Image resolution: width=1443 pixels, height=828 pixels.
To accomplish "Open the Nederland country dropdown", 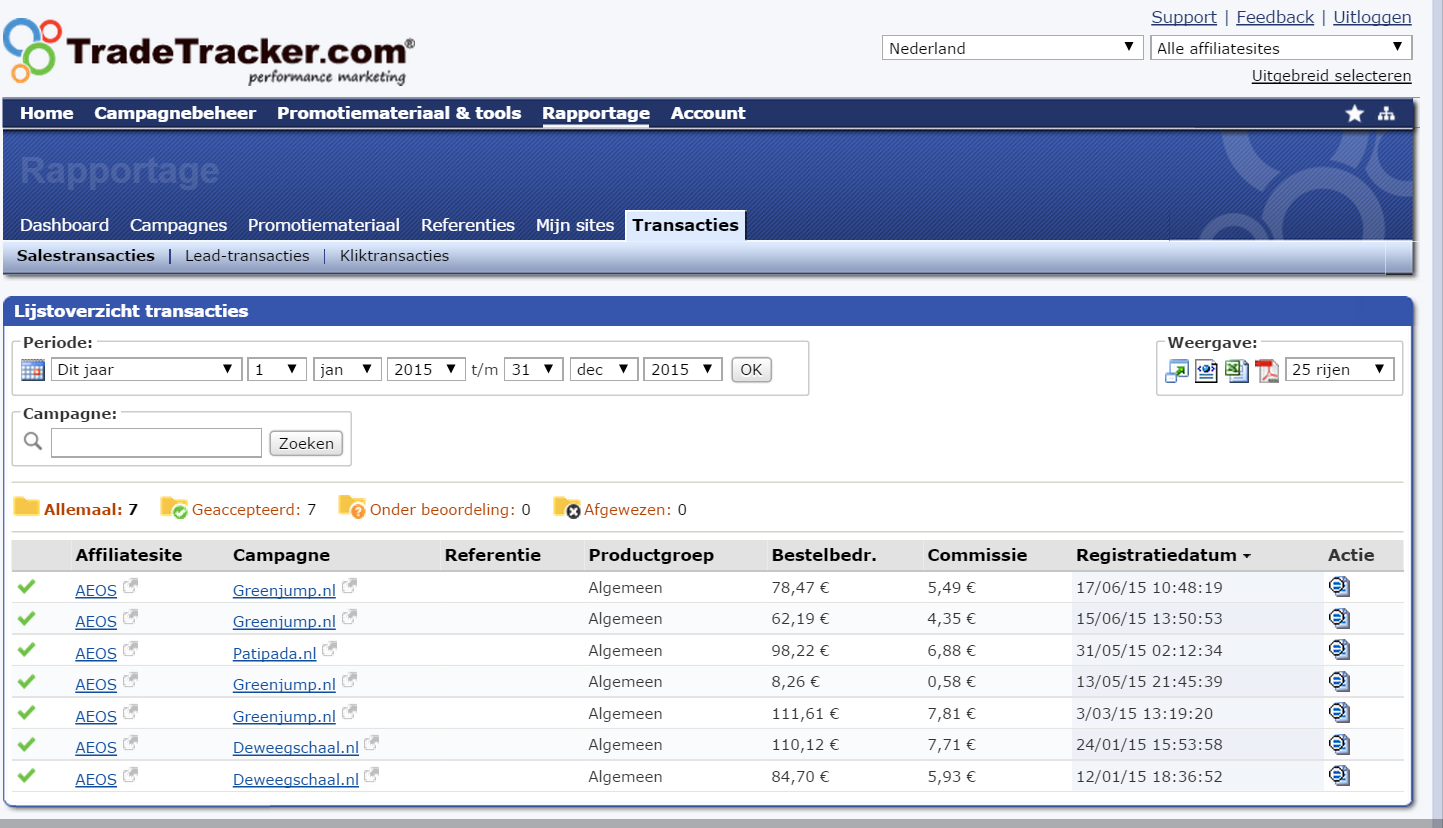I will (1013, 48).
